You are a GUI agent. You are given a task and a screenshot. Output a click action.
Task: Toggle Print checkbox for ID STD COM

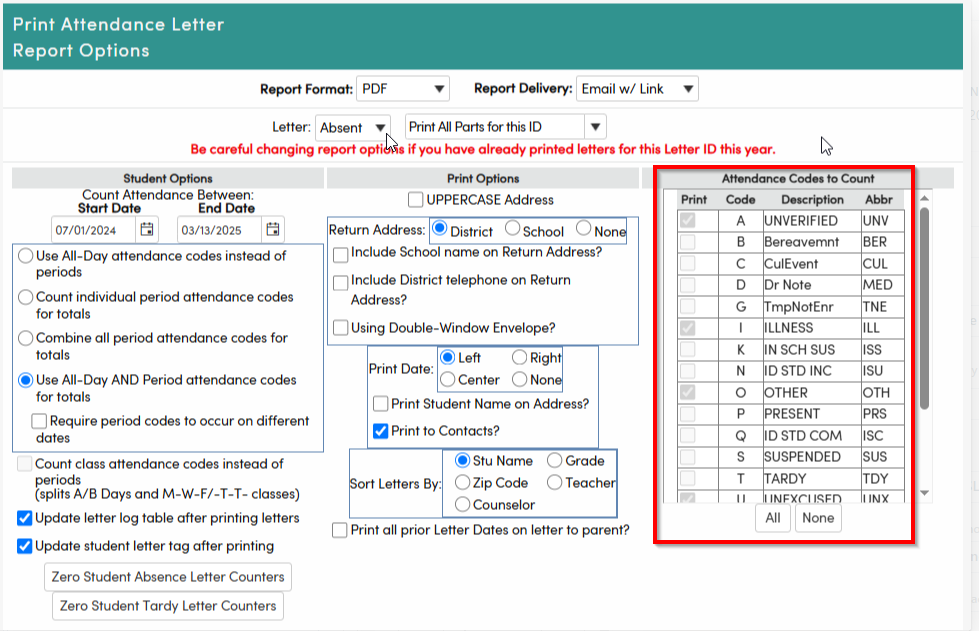(x=687, y=436)
